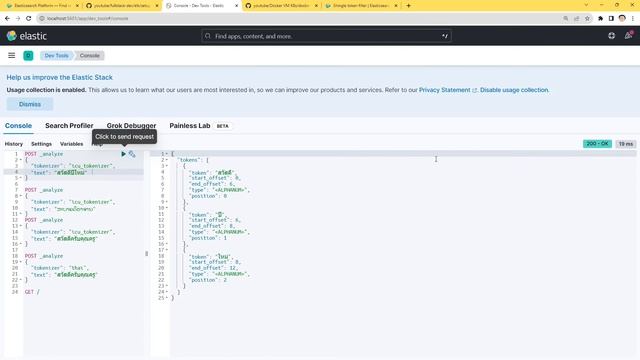Click the Console breadcrumb

(x=90, y=56)
